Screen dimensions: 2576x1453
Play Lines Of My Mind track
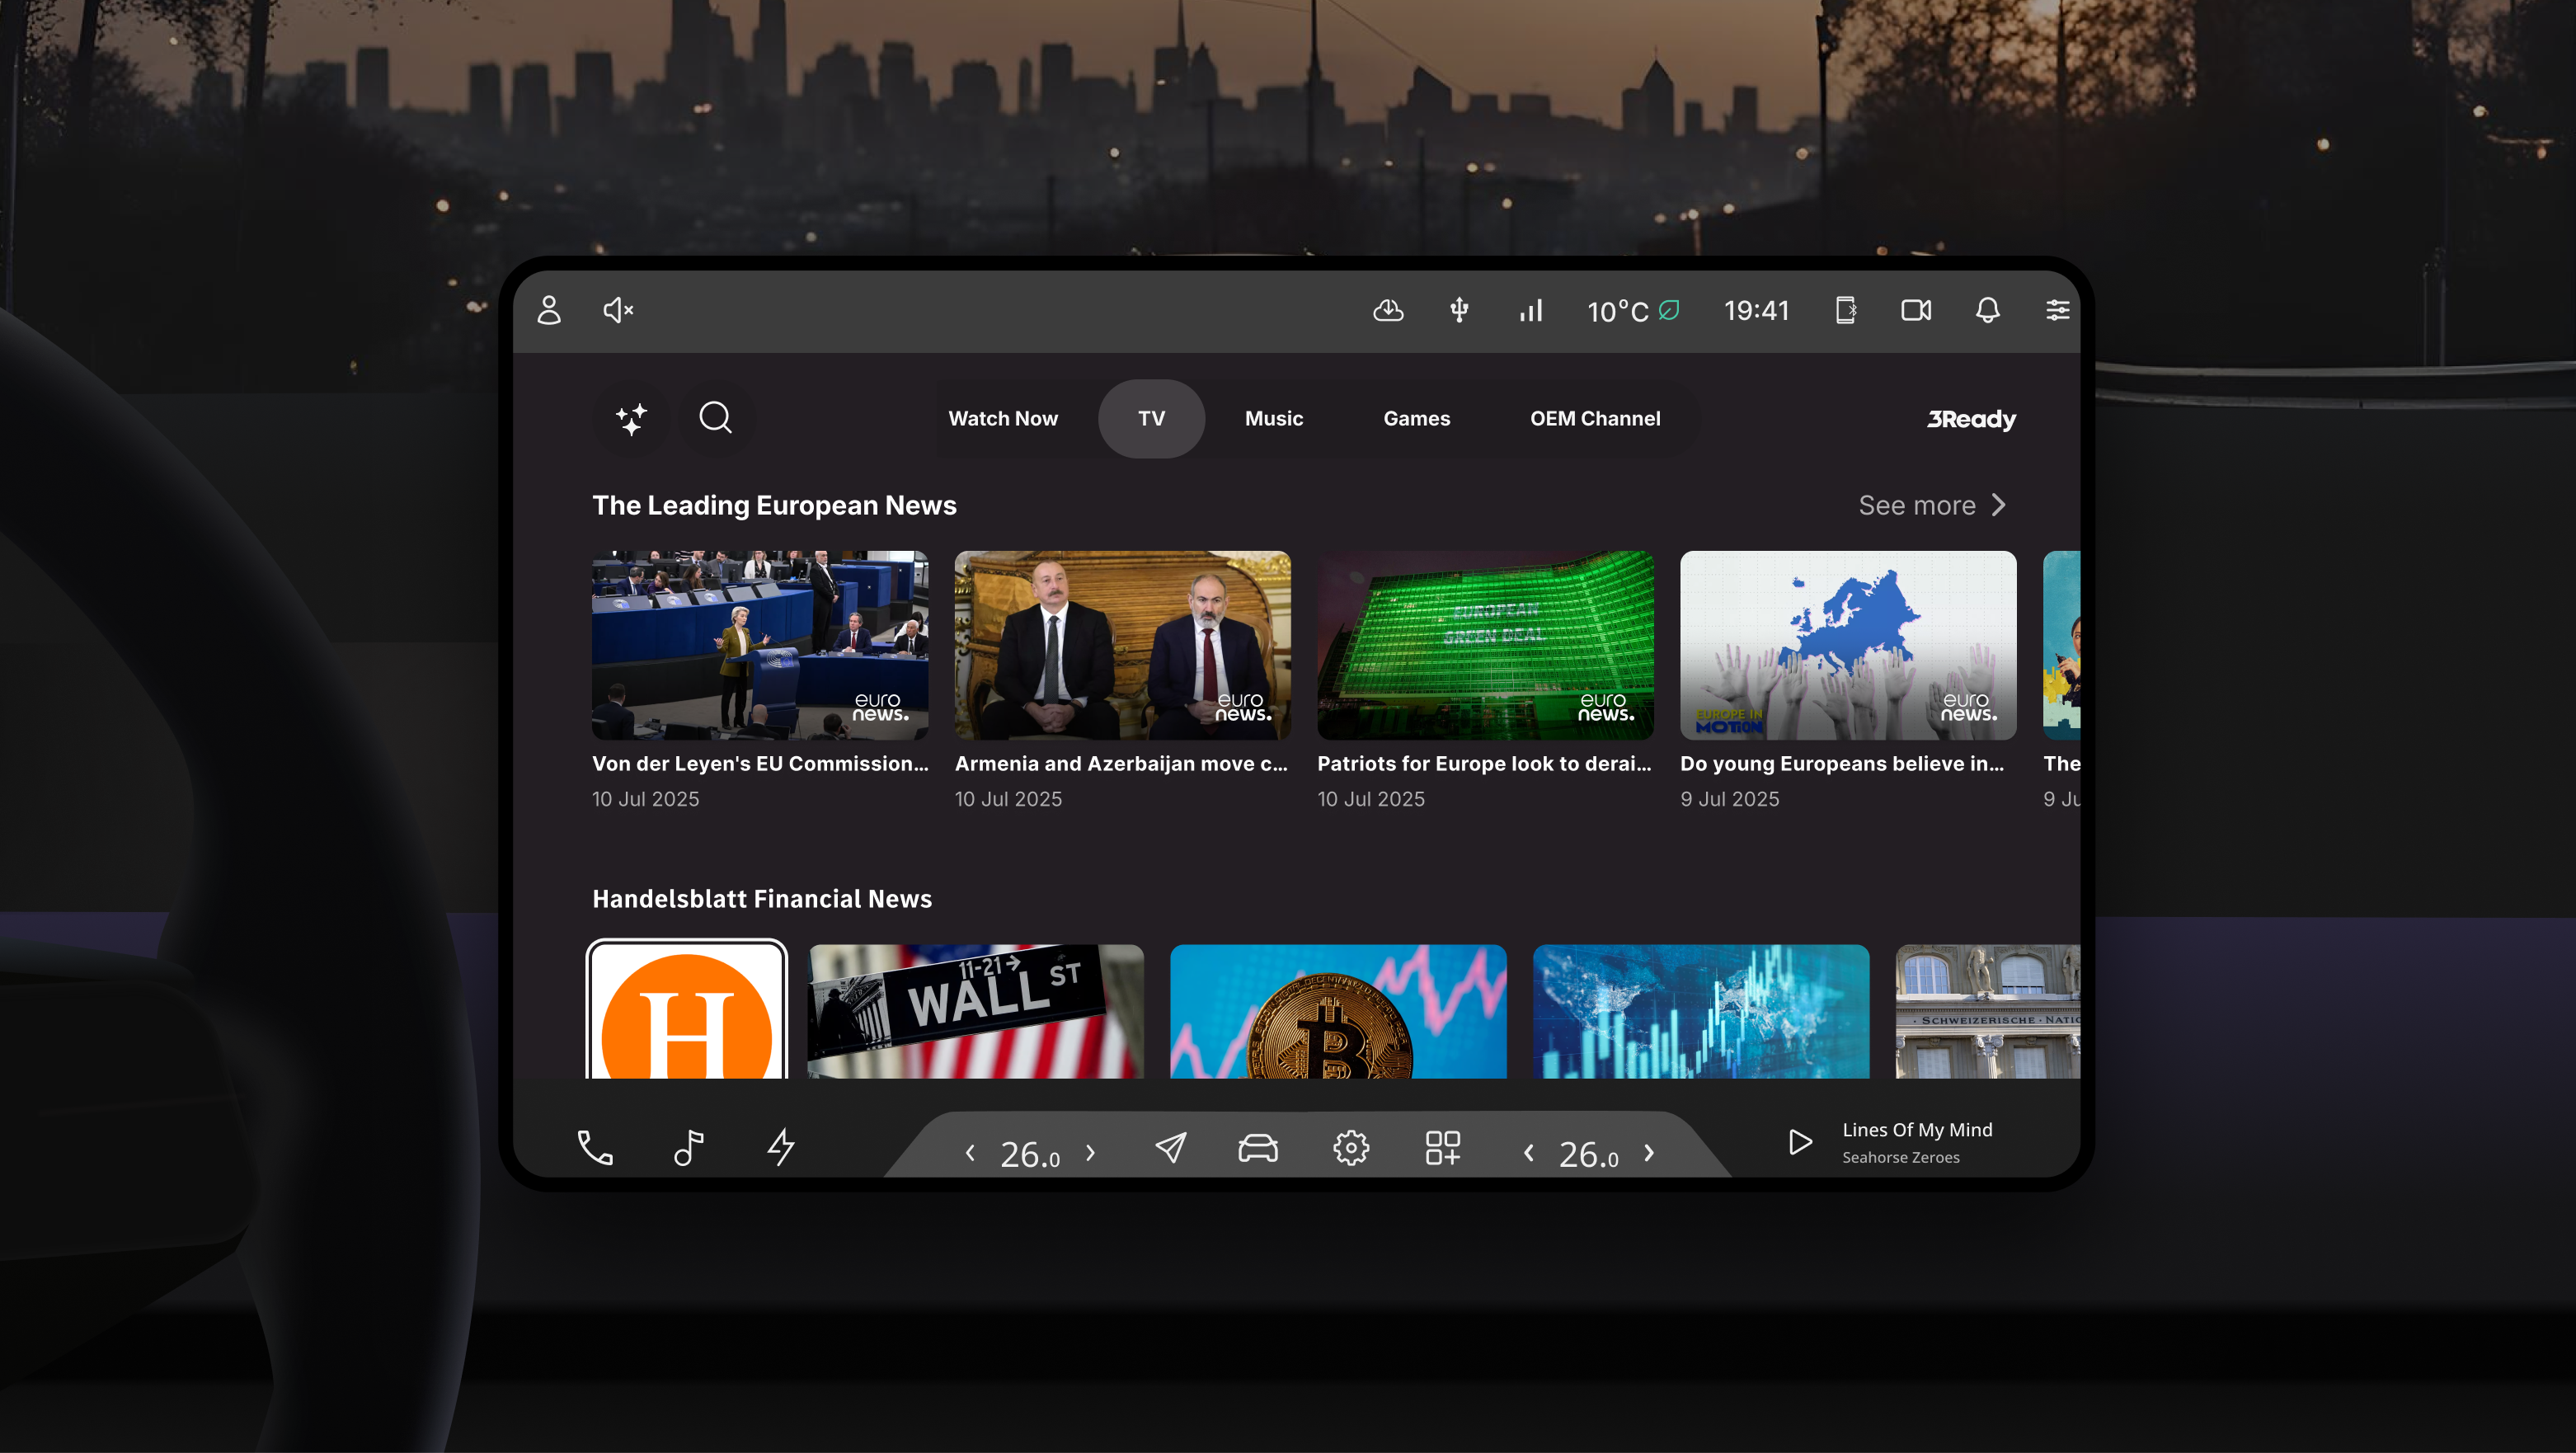tap(1799, 1142)
